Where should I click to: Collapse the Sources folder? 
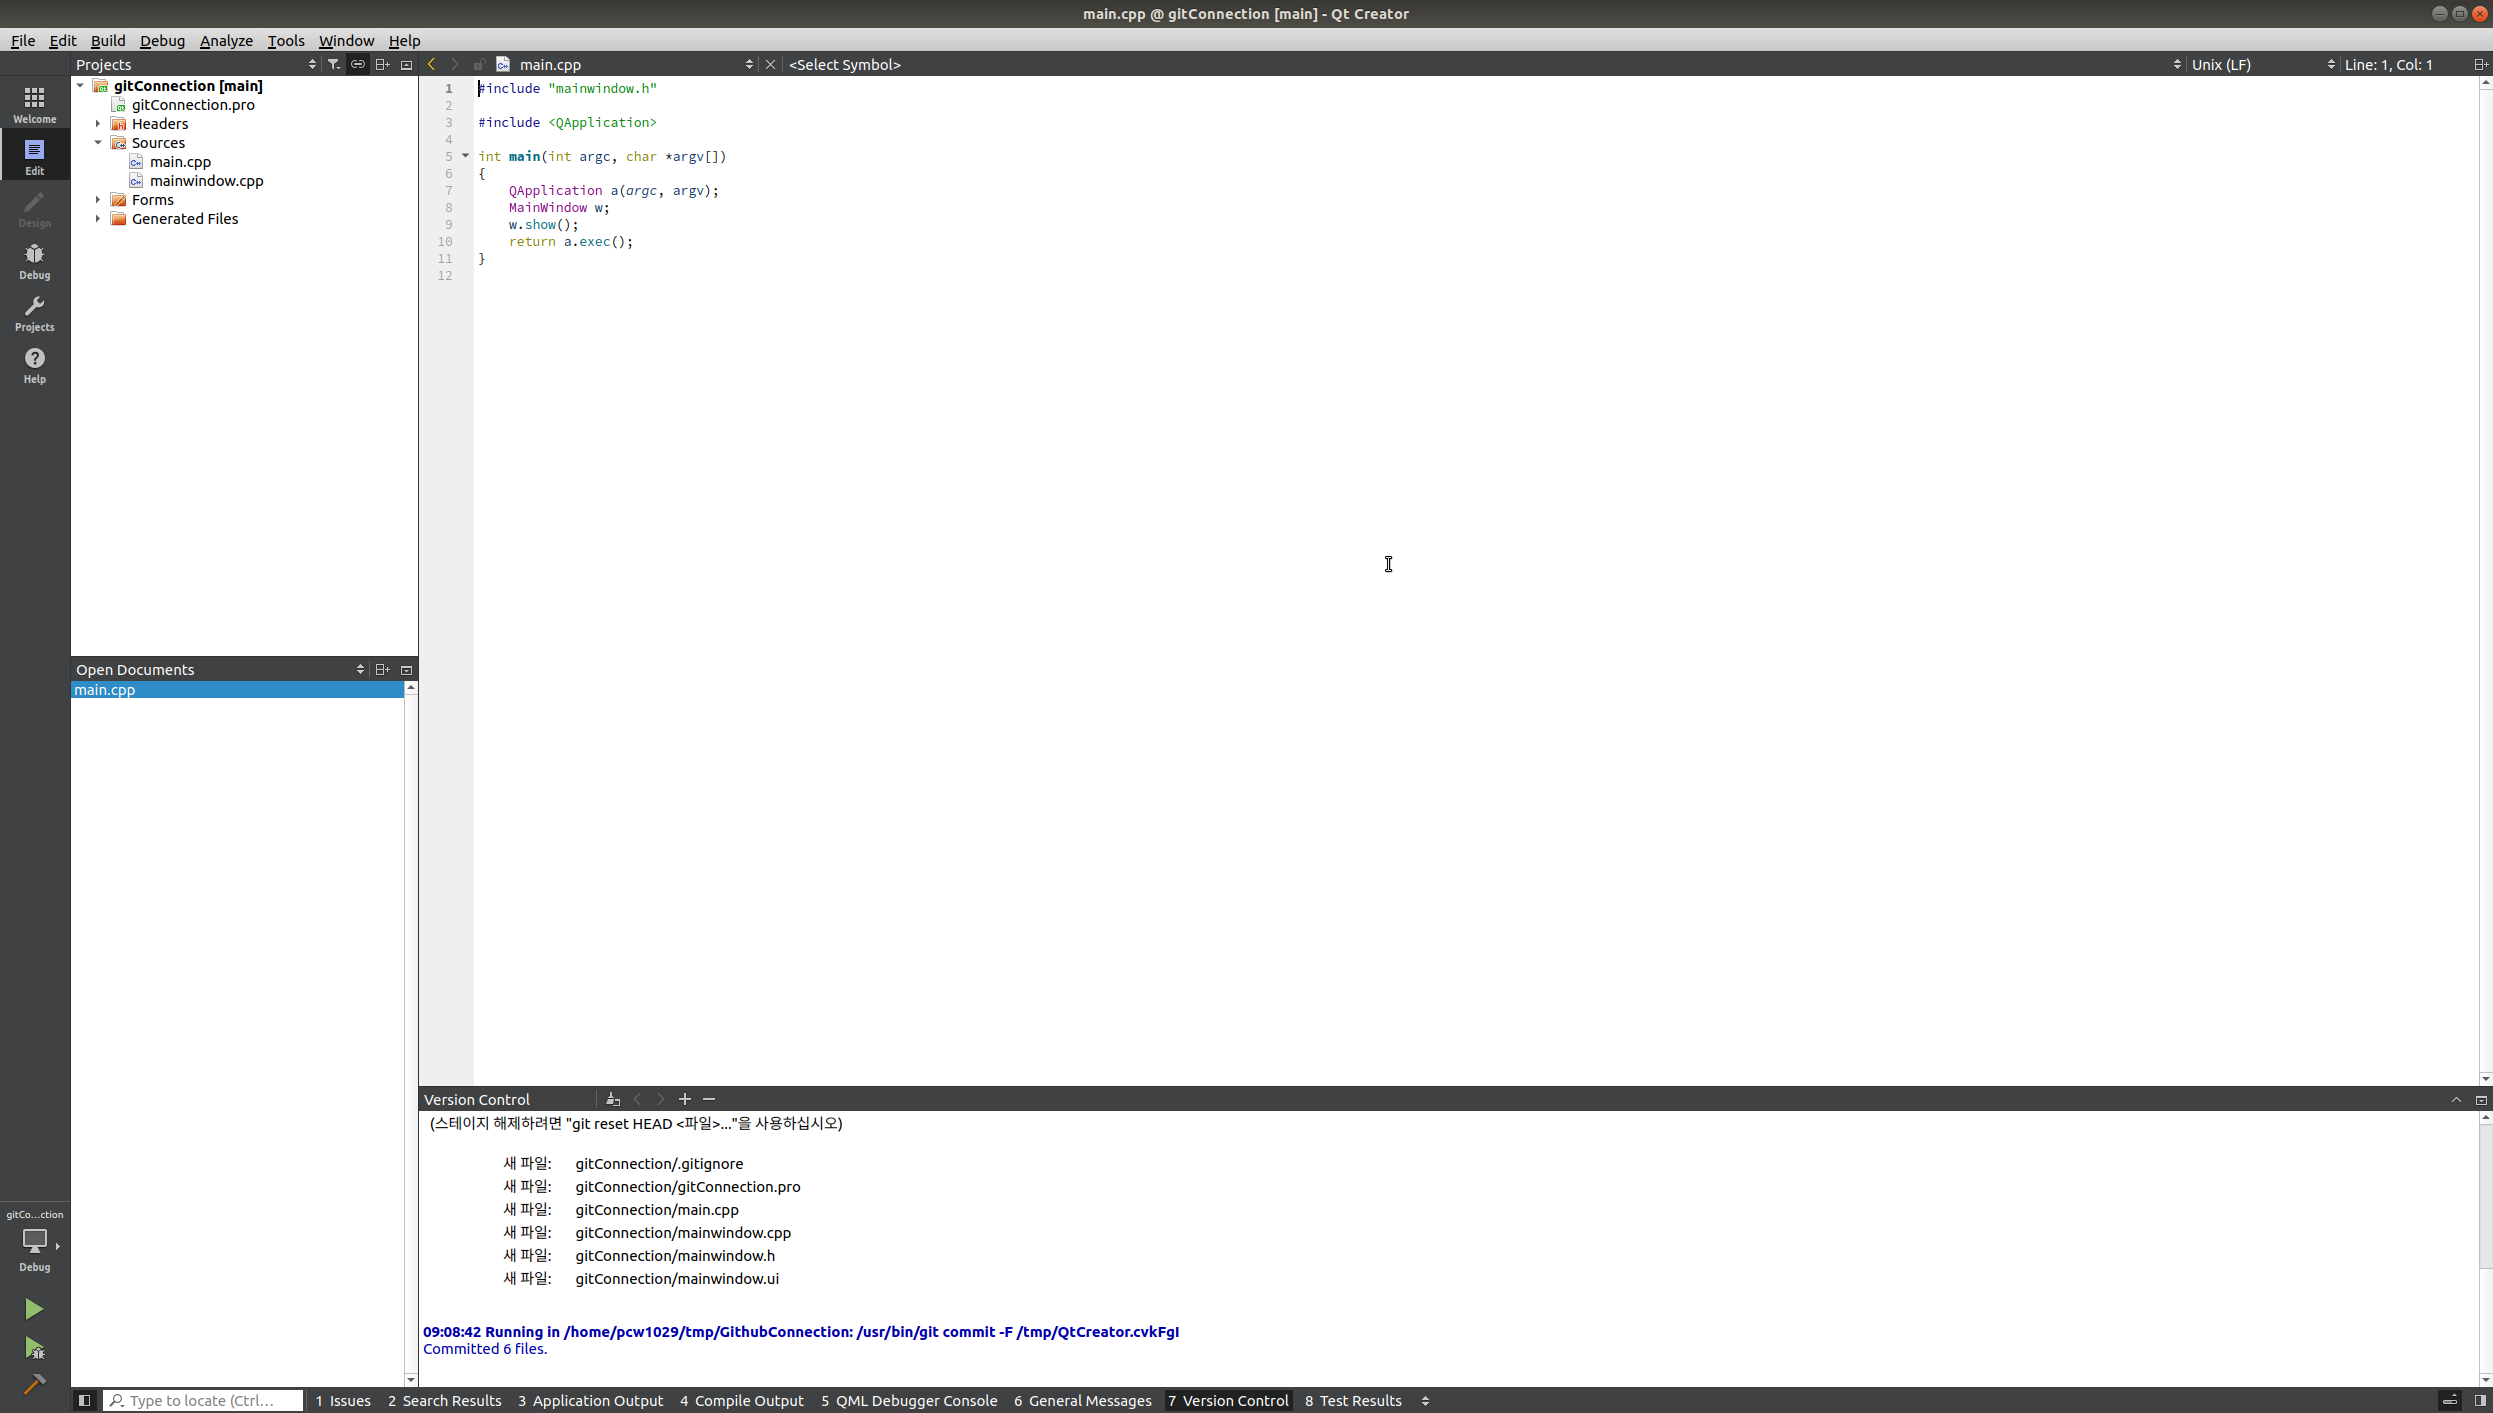(98, 143)
